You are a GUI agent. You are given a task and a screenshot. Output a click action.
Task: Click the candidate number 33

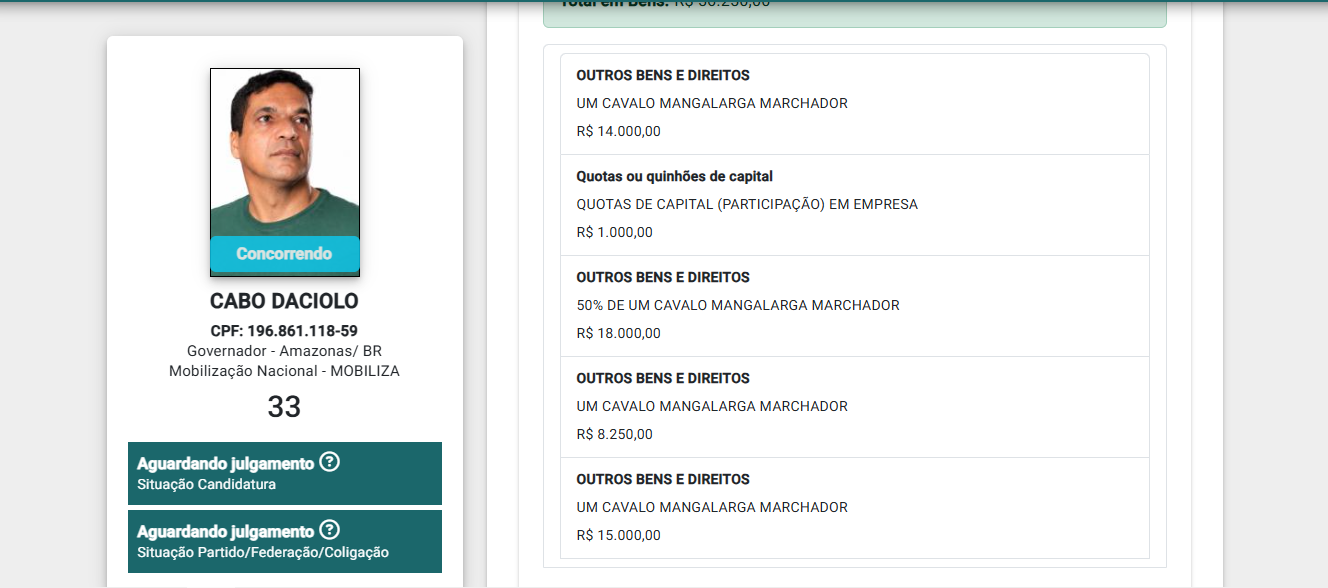284,407
